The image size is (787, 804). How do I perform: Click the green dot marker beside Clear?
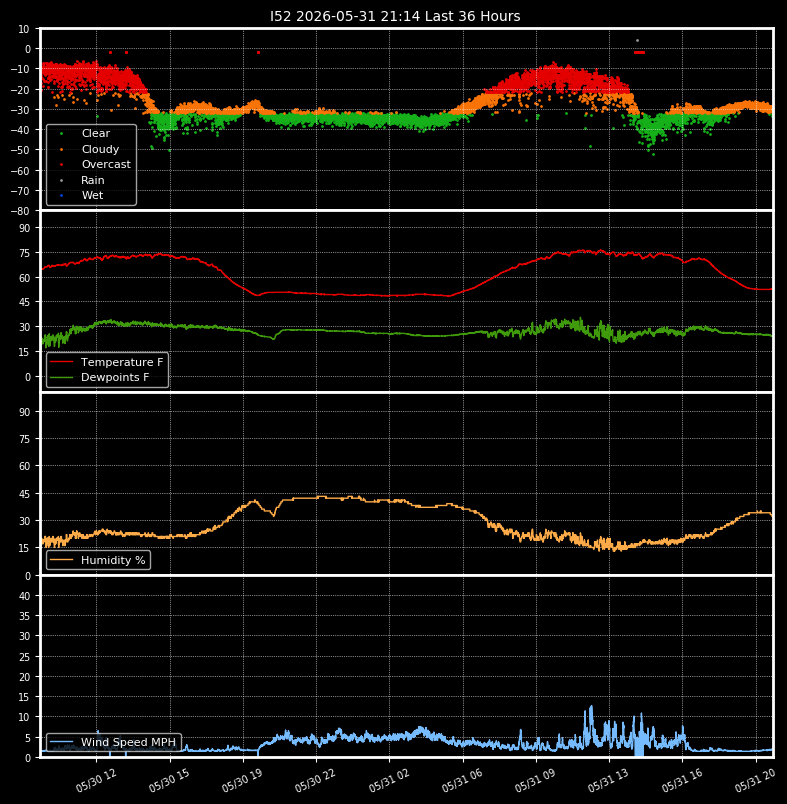click(x=62, y=134)
